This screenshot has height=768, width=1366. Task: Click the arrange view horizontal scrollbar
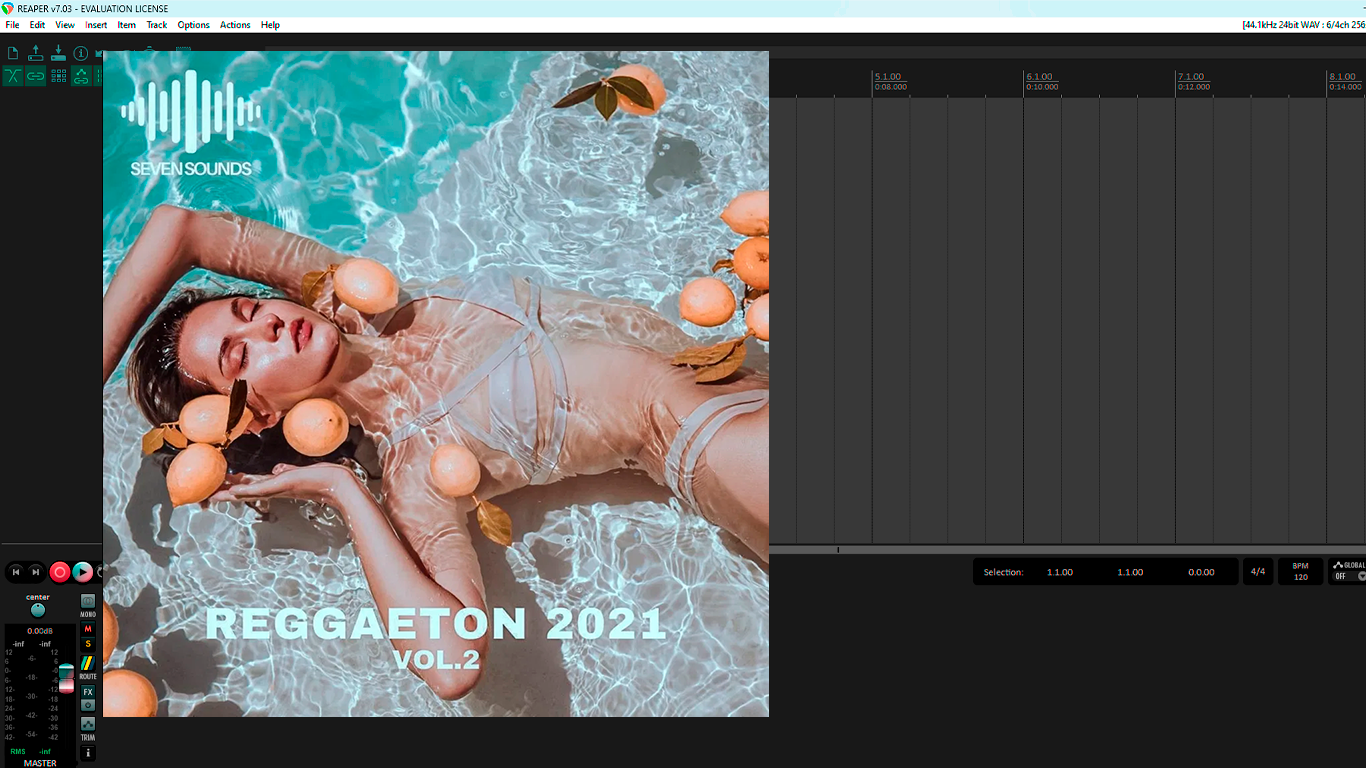point(1067,550)
